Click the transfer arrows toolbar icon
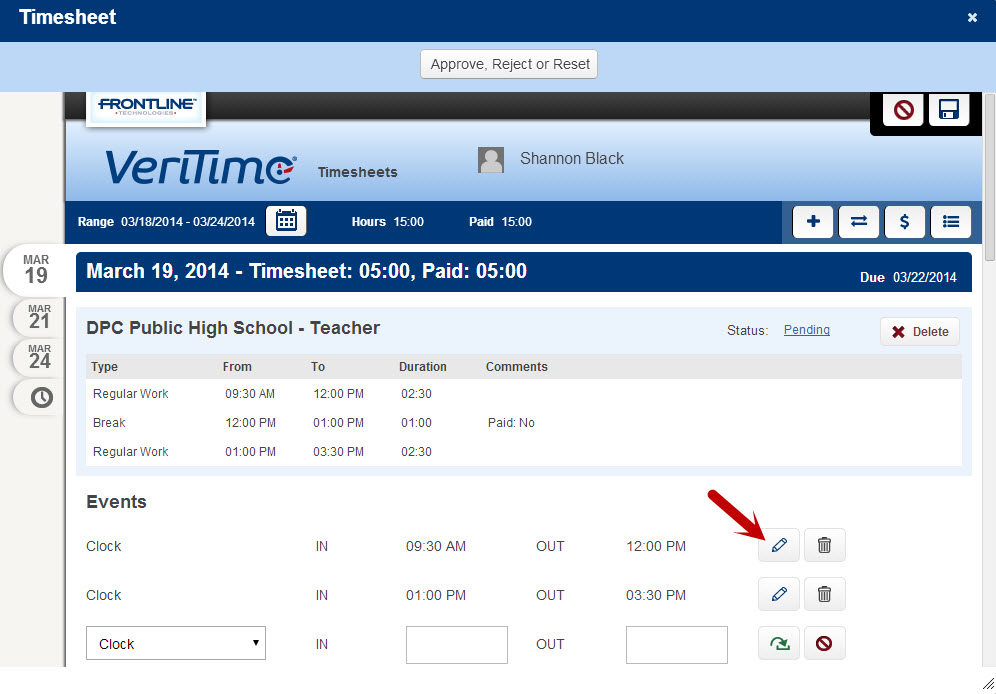The width and height of the screenshot is (996, 694). (x=859, y=221)
